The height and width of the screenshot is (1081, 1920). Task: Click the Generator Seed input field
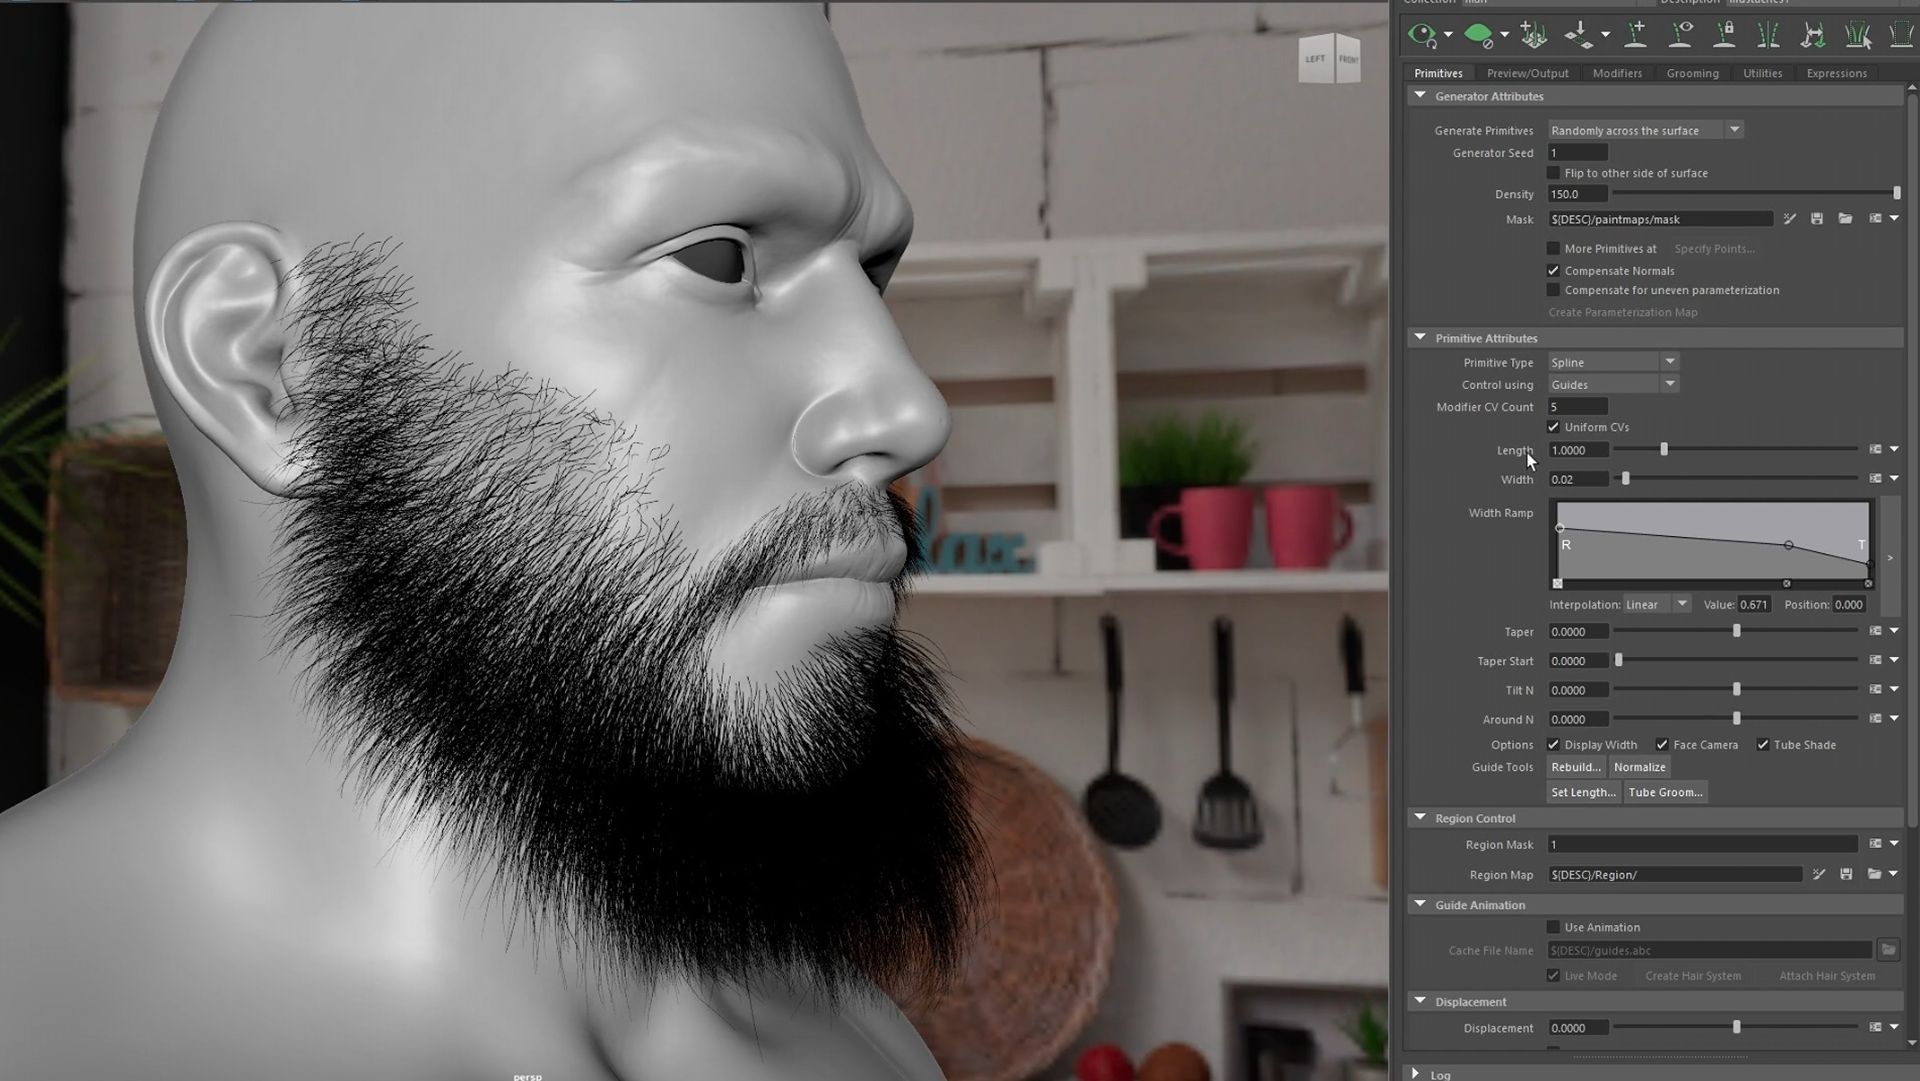[x=1577, y=152]
